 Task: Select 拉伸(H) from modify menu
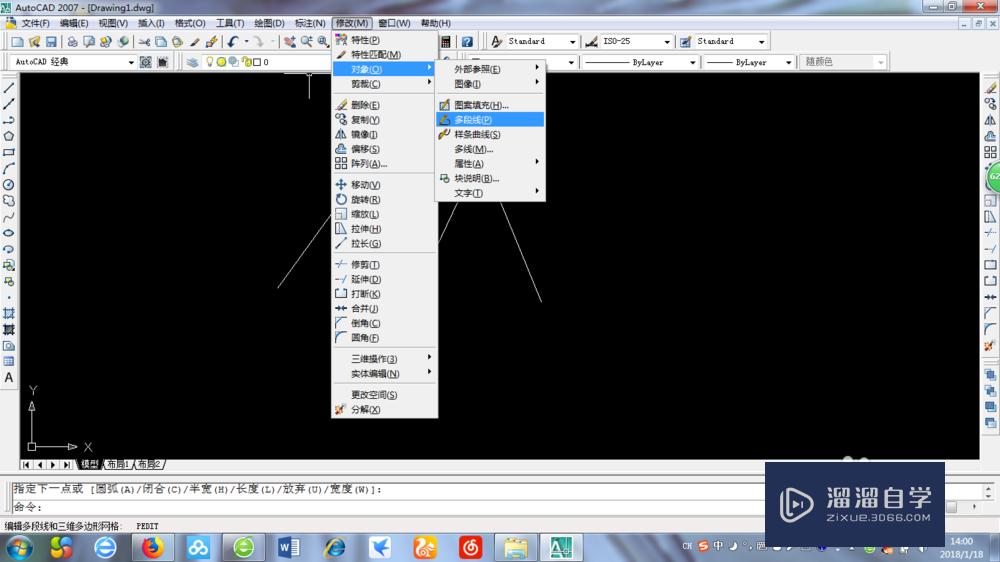pyautogui.click(x=385, y=228)
